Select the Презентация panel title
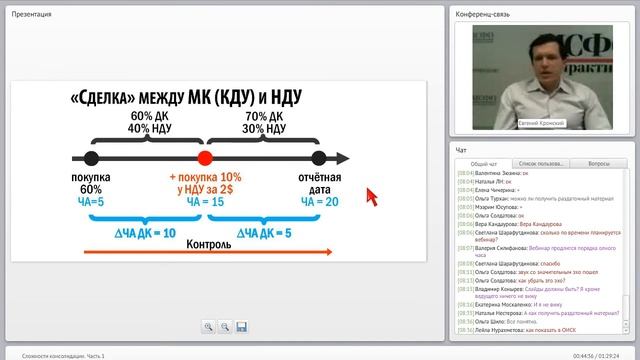The height and width of the screenshot is (360, 640). click(x=31, y=14)
